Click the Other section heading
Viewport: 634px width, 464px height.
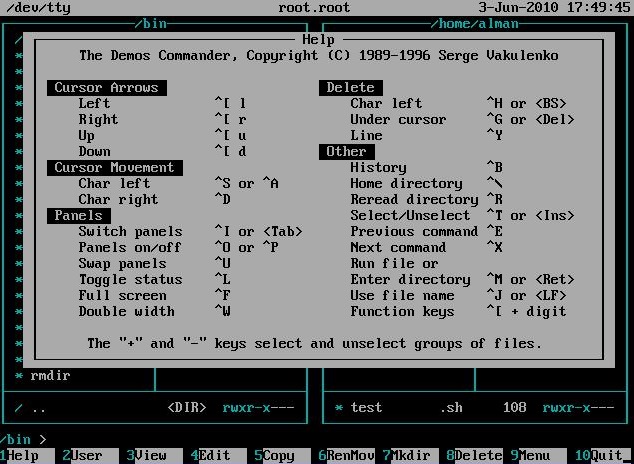coord(347,152)
